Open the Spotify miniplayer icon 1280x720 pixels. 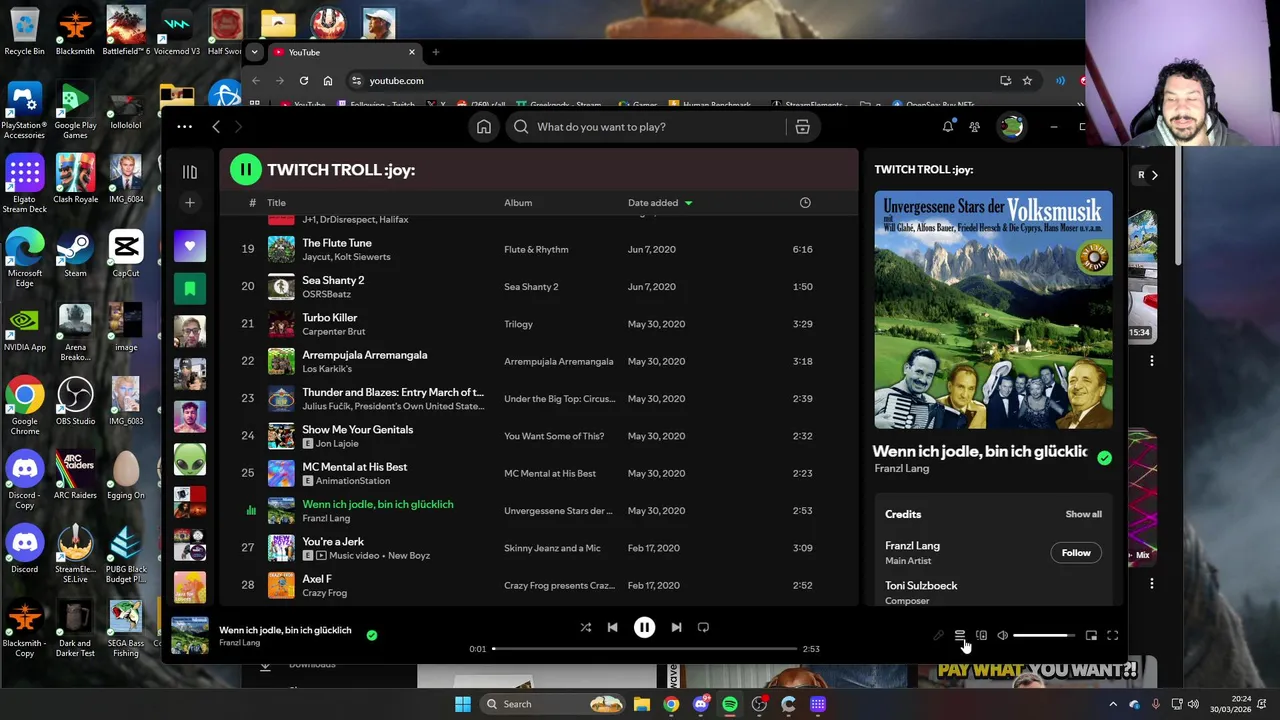[1091, 635]
